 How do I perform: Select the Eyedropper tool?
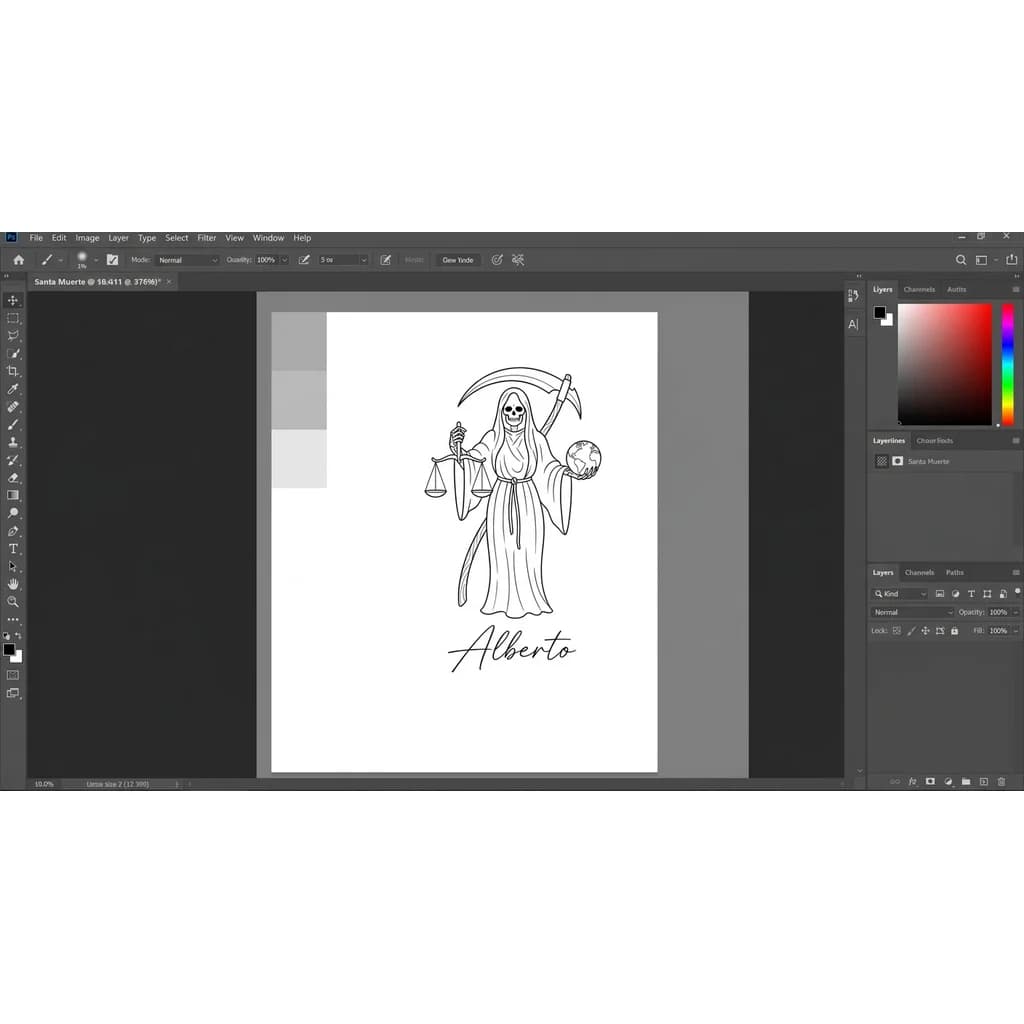[x=12, y=389]
